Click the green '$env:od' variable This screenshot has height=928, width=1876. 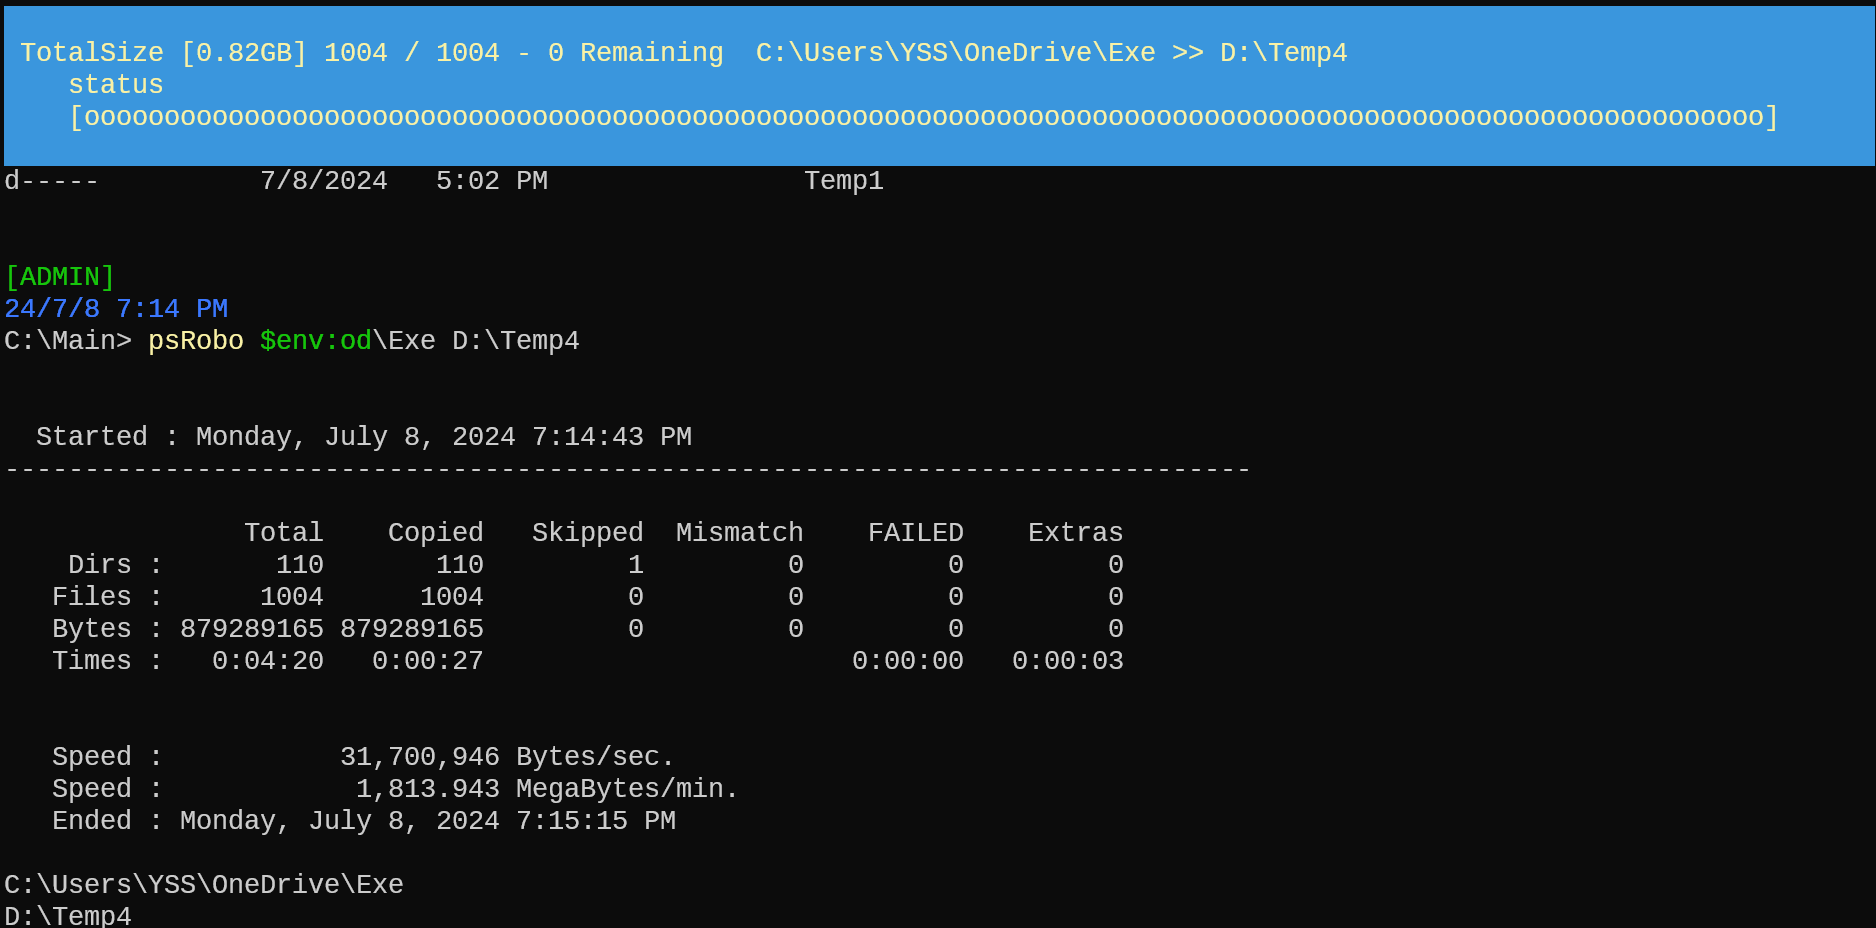pos(316,341)
